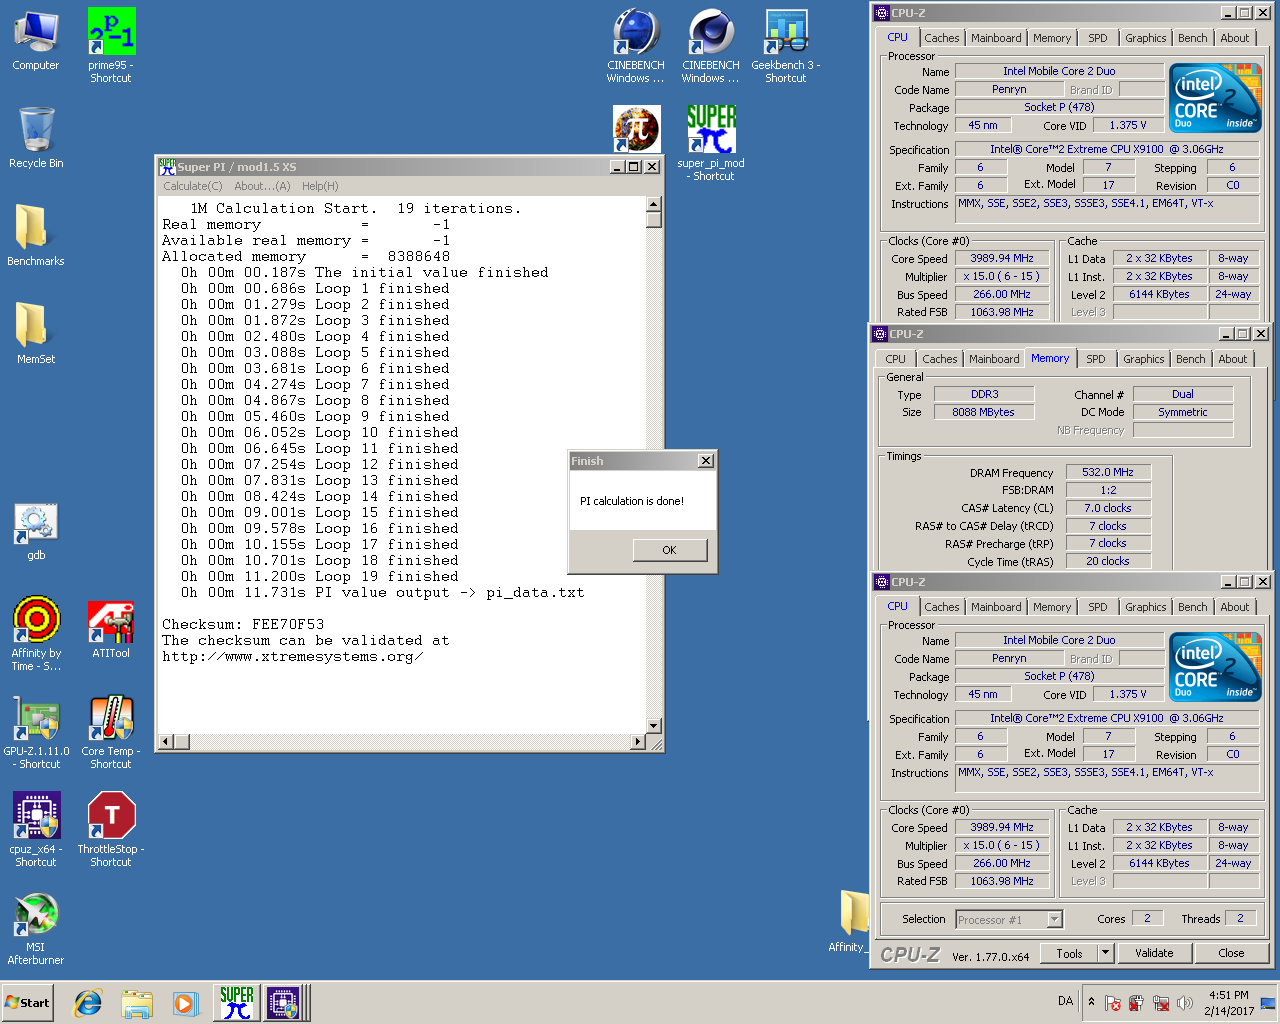Launch the second CINEBENCH Windows shortcut
Image resolution: width=1280 pixels, height=1024 pixels.
[x=711, y=45]
